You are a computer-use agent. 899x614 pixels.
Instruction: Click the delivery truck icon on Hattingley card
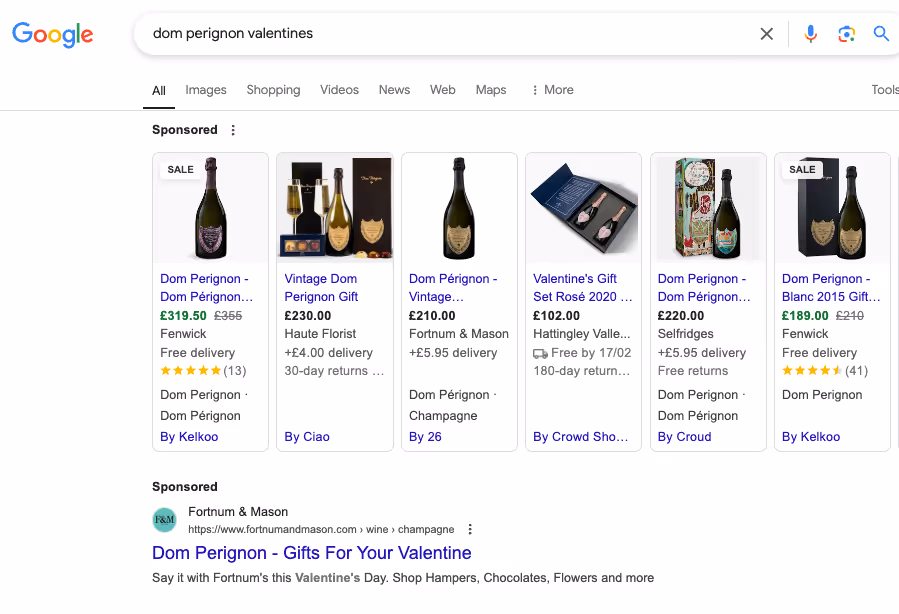pos(540,353)
